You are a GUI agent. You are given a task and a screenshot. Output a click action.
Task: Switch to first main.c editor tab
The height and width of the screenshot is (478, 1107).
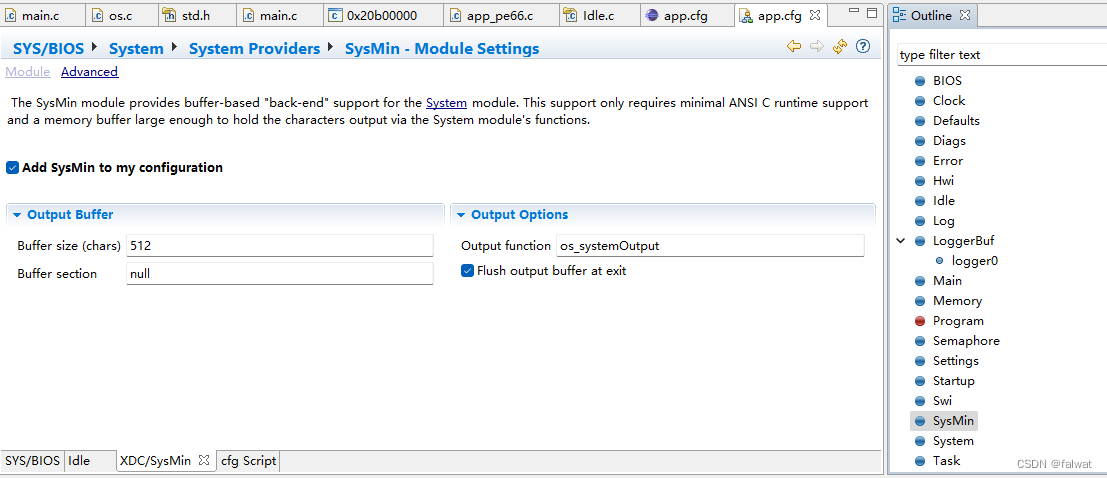coord(42,15)
